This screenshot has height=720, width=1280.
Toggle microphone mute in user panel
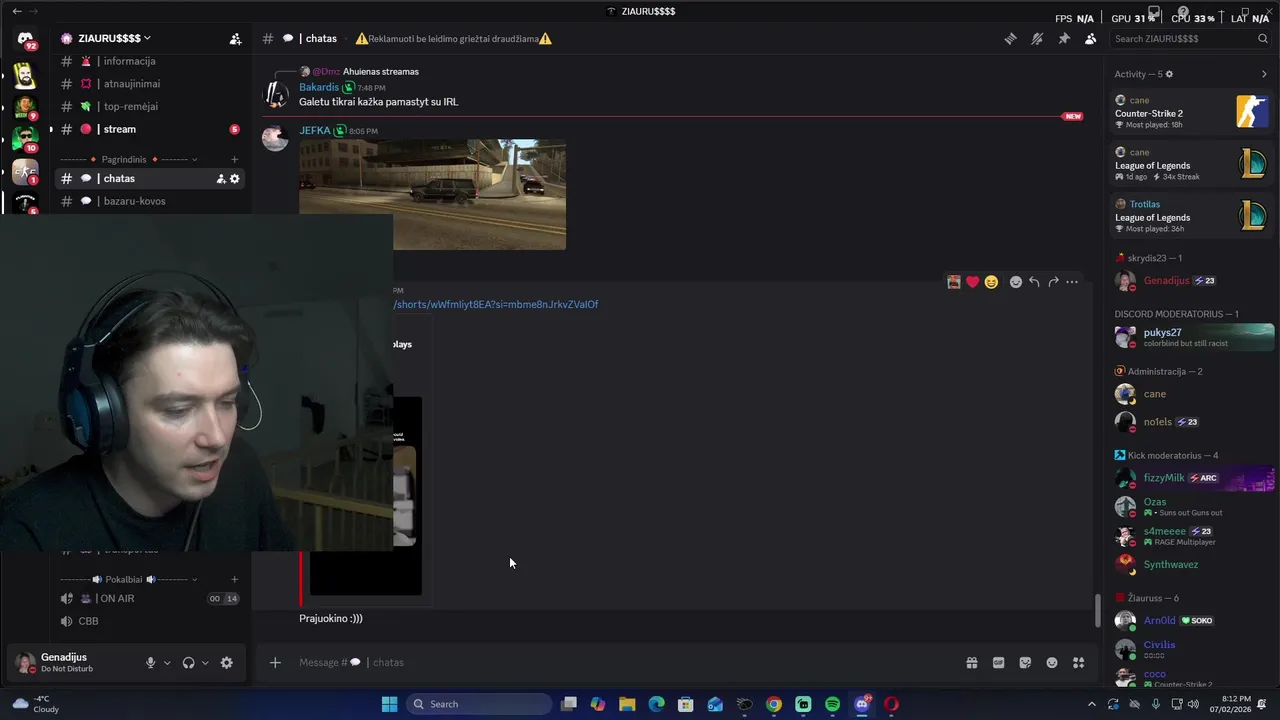[x=151, y=663]
